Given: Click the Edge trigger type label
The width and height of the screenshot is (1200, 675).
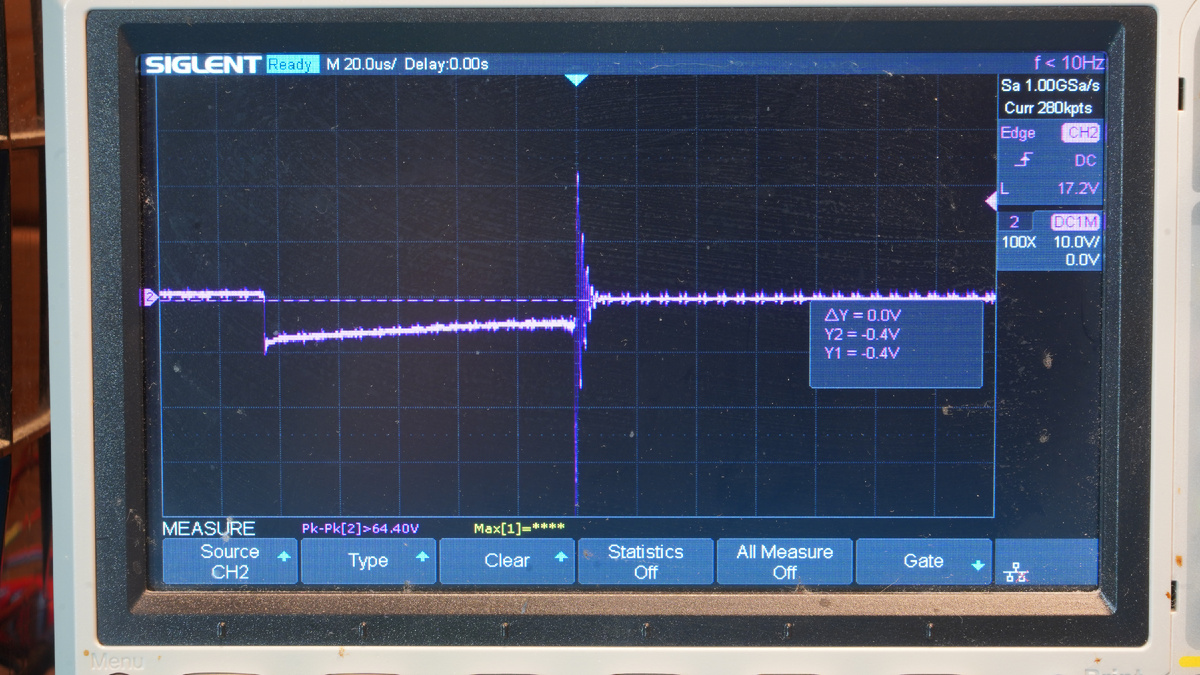Looking at the screenshot, I should pos(1018,133).
